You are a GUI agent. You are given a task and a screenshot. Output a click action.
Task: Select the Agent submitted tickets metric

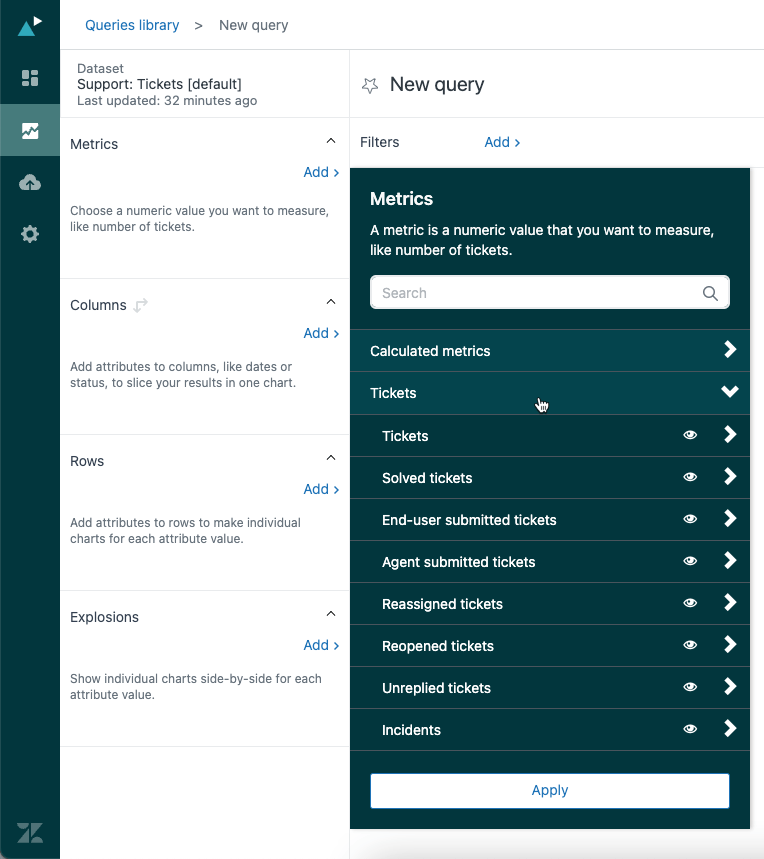click(x=458, y=562)
